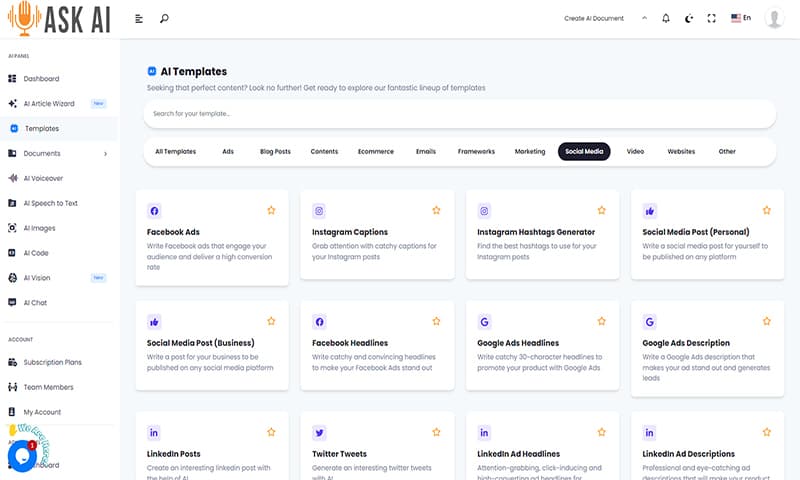This screenshot has height=480, width=800.
Task: Select the Contents filter tab
Action: 324,151
